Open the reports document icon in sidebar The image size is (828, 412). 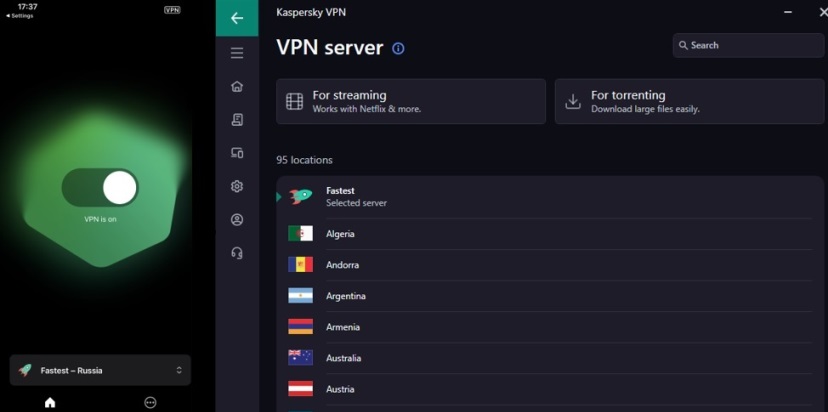click(237, 119)
